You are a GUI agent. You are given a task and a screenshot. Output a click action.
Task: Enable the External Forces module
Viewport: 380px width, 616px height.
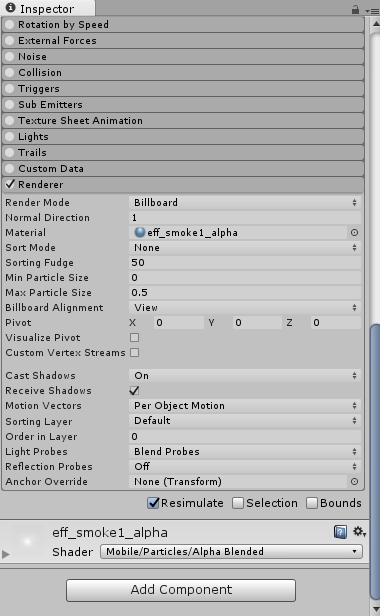coord(10,40)
